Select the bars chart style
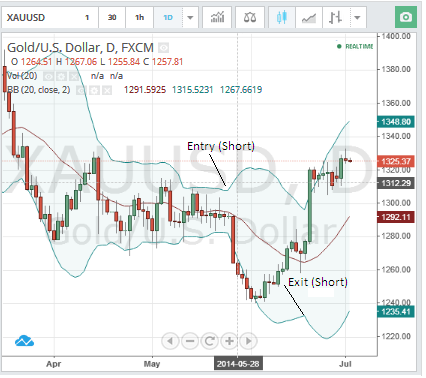Image resolution: width=426 pixels, height=378 pixels. point(335,17)
